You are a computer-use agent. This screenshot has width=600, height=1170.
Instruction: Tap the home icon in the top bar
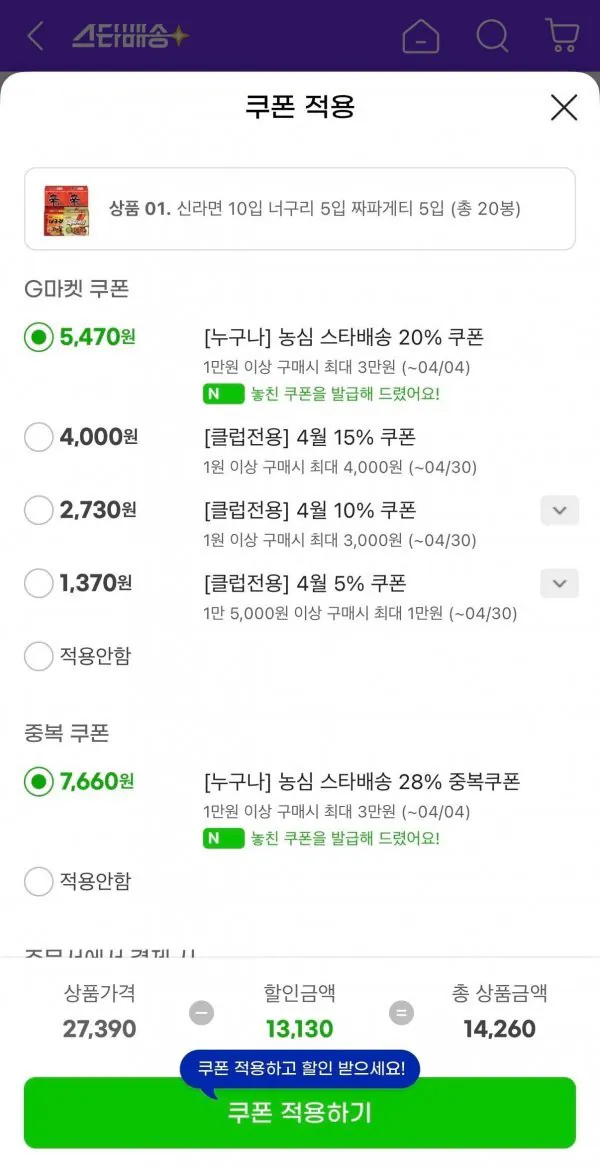pos(421,36)
